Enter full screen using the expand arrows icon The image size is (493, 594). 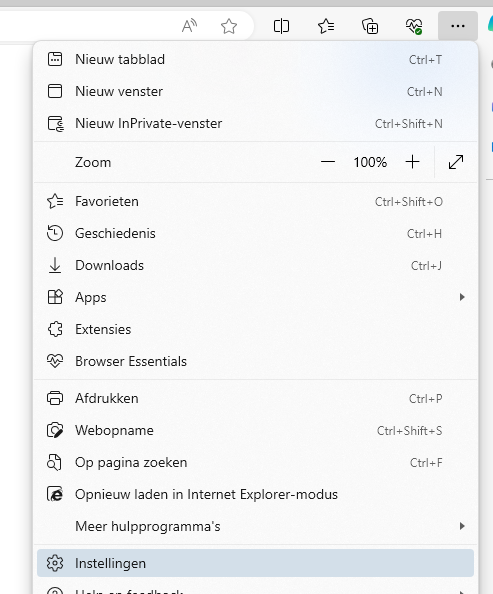456,162
